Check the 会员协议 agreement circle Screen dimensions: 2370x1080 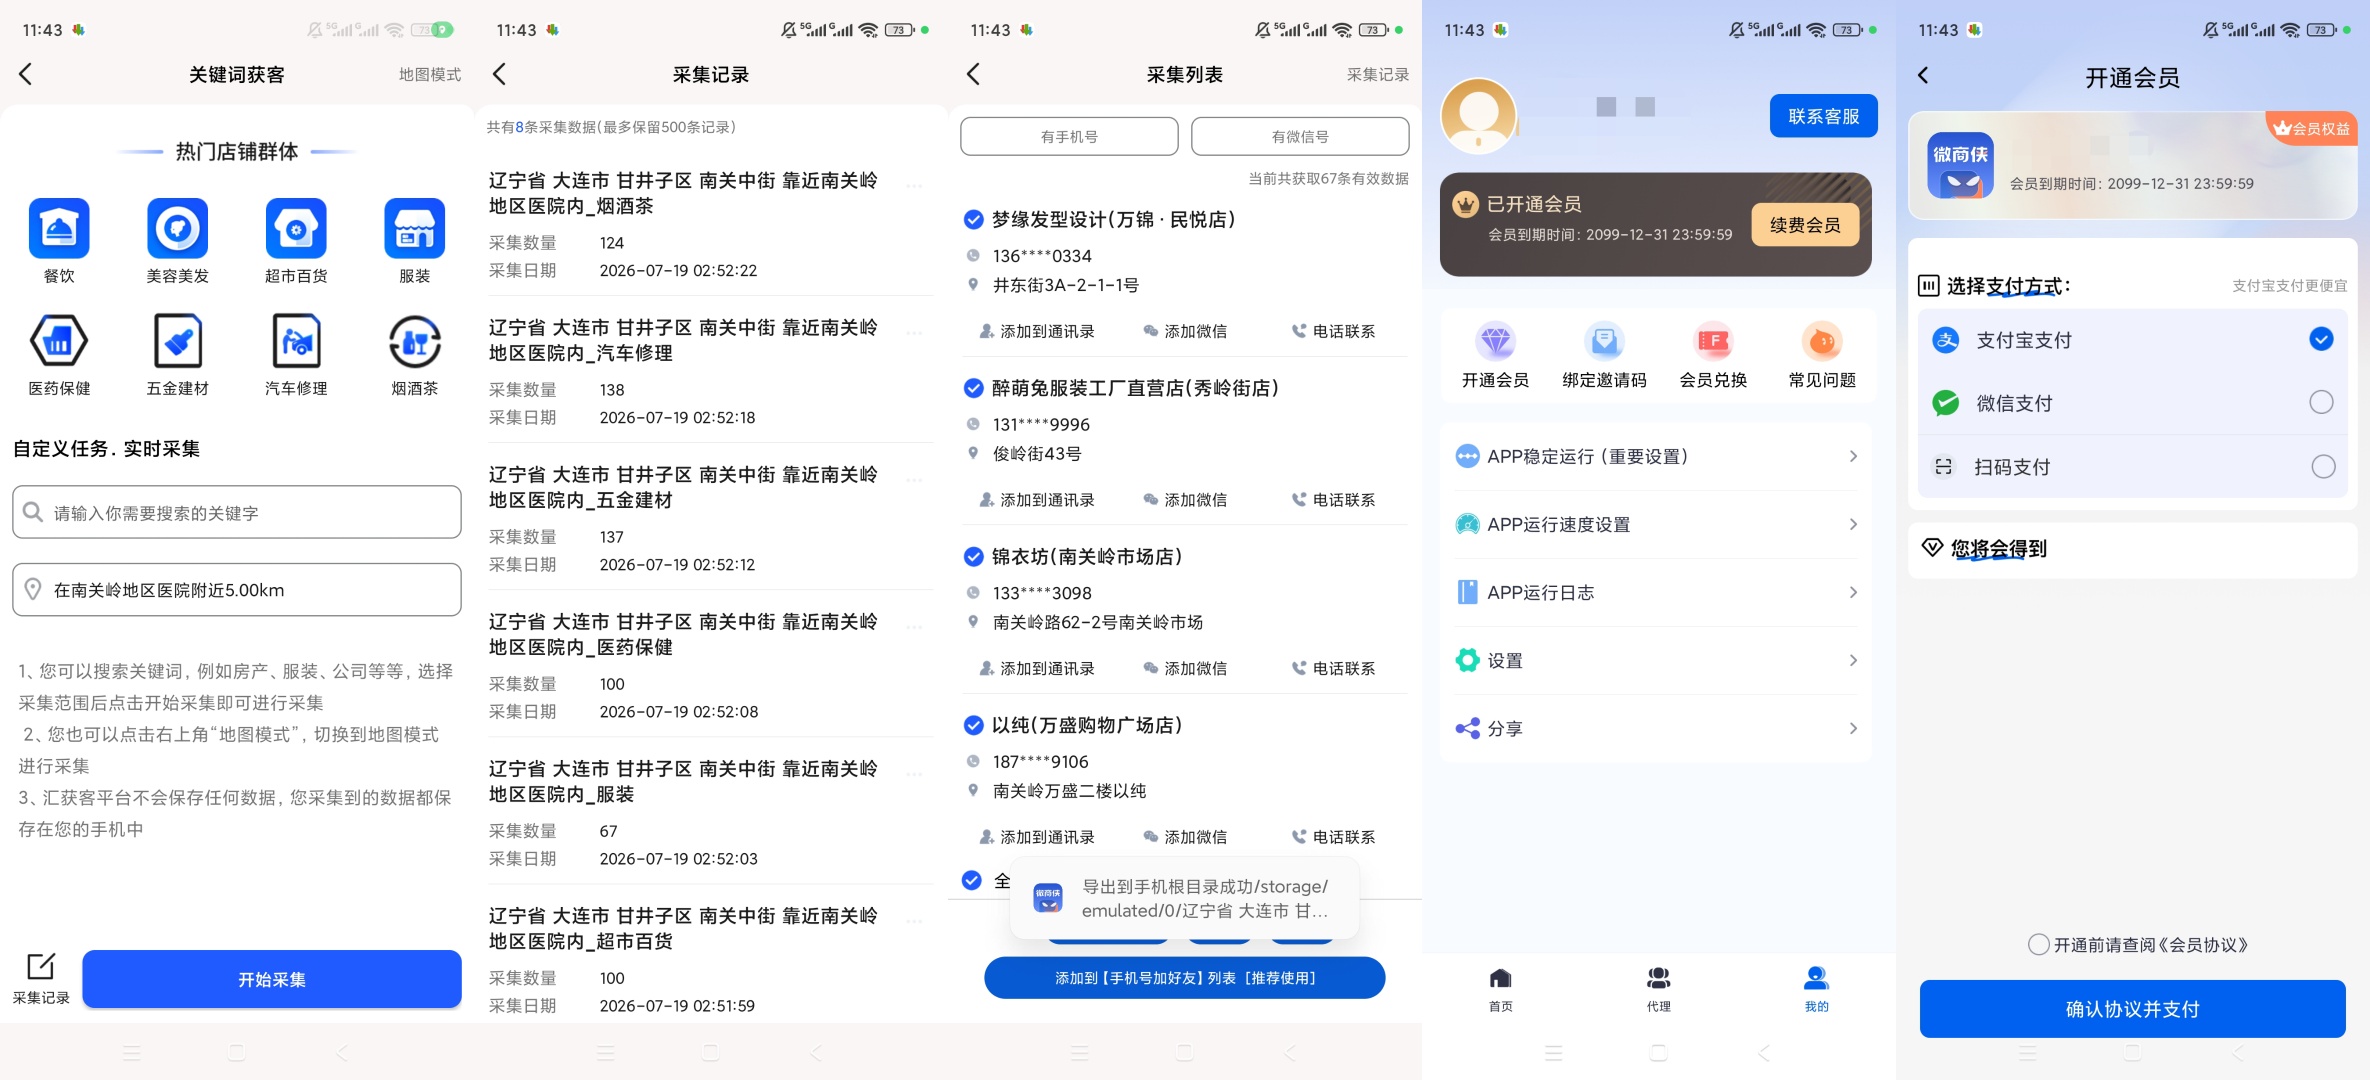pyautogui.click(x=2038, y=944)
